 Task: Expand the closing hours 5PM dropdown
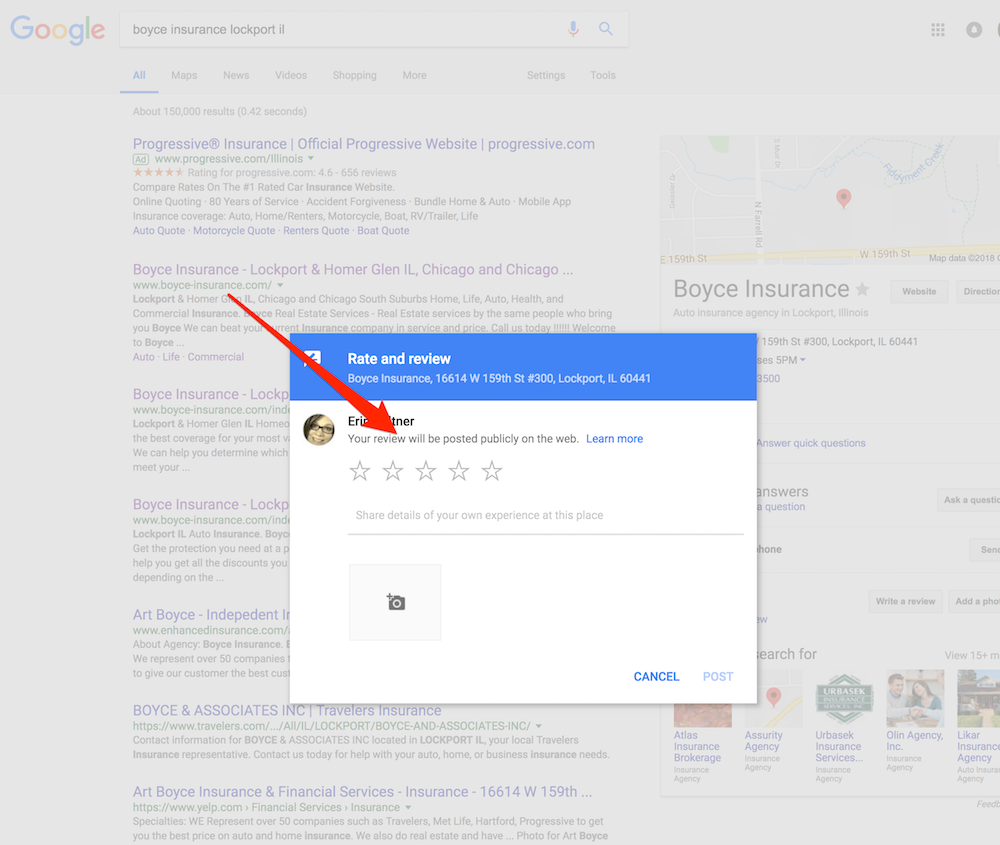click(x=803, y=360)
